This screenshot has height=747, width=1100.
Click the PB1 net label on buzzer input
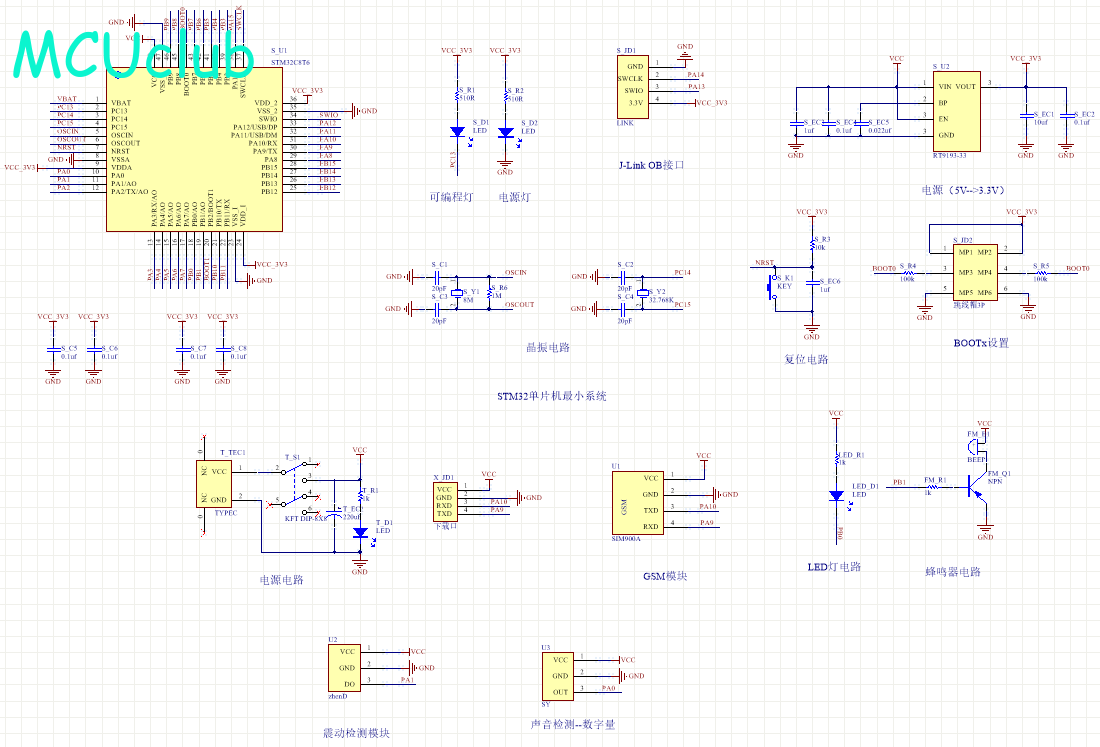pos(899,483)
